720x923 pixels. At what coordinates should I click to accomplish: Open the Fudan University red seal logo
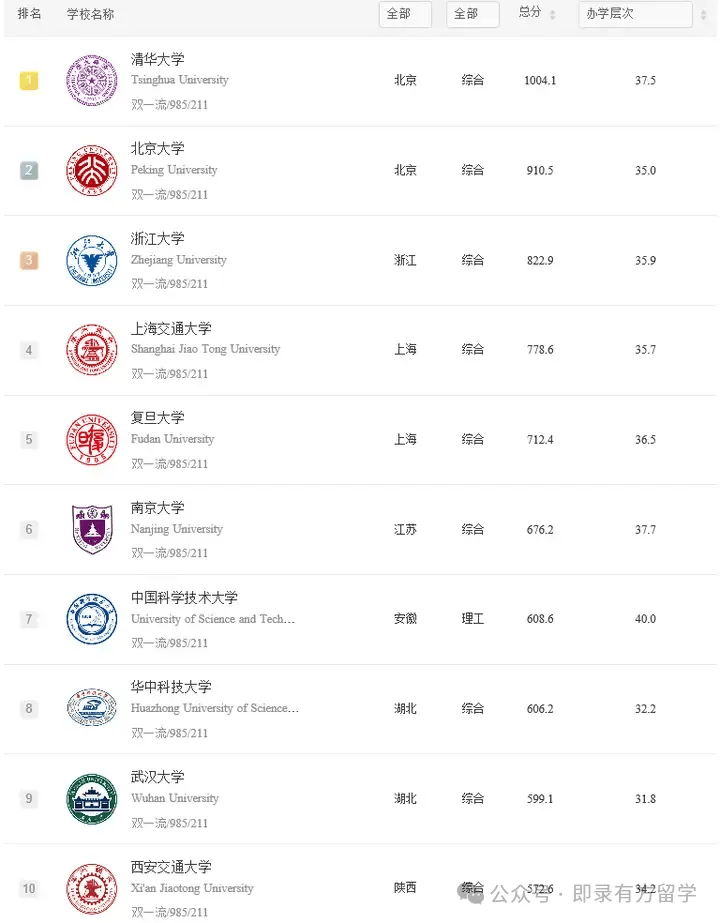tap(91, 440)
